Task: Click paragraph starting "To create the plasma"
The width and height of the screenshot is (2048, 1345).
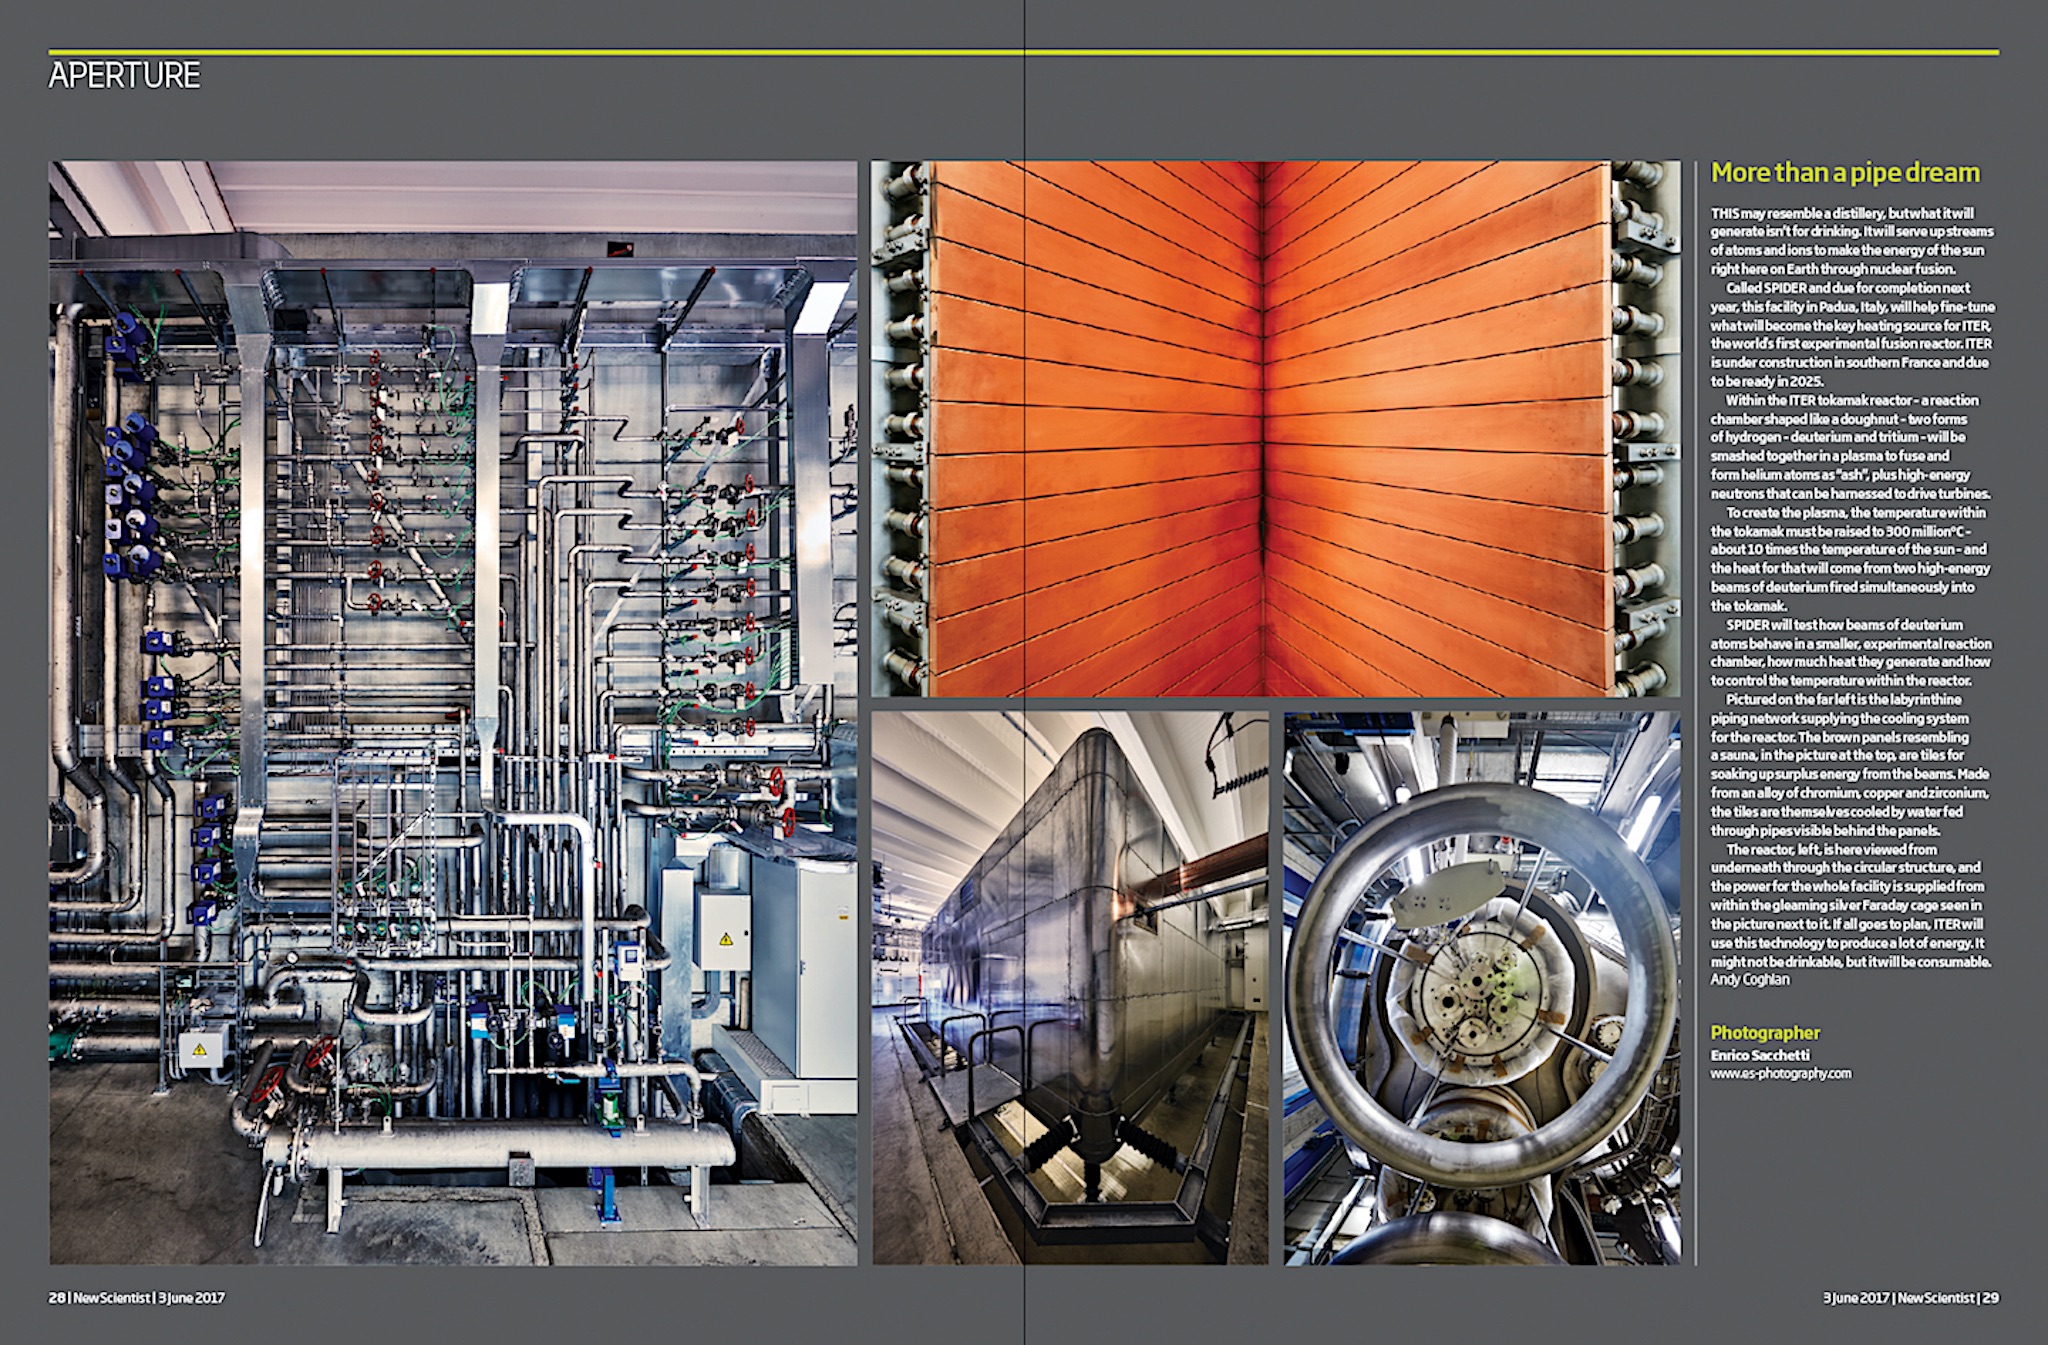Action: point(1852,559)
